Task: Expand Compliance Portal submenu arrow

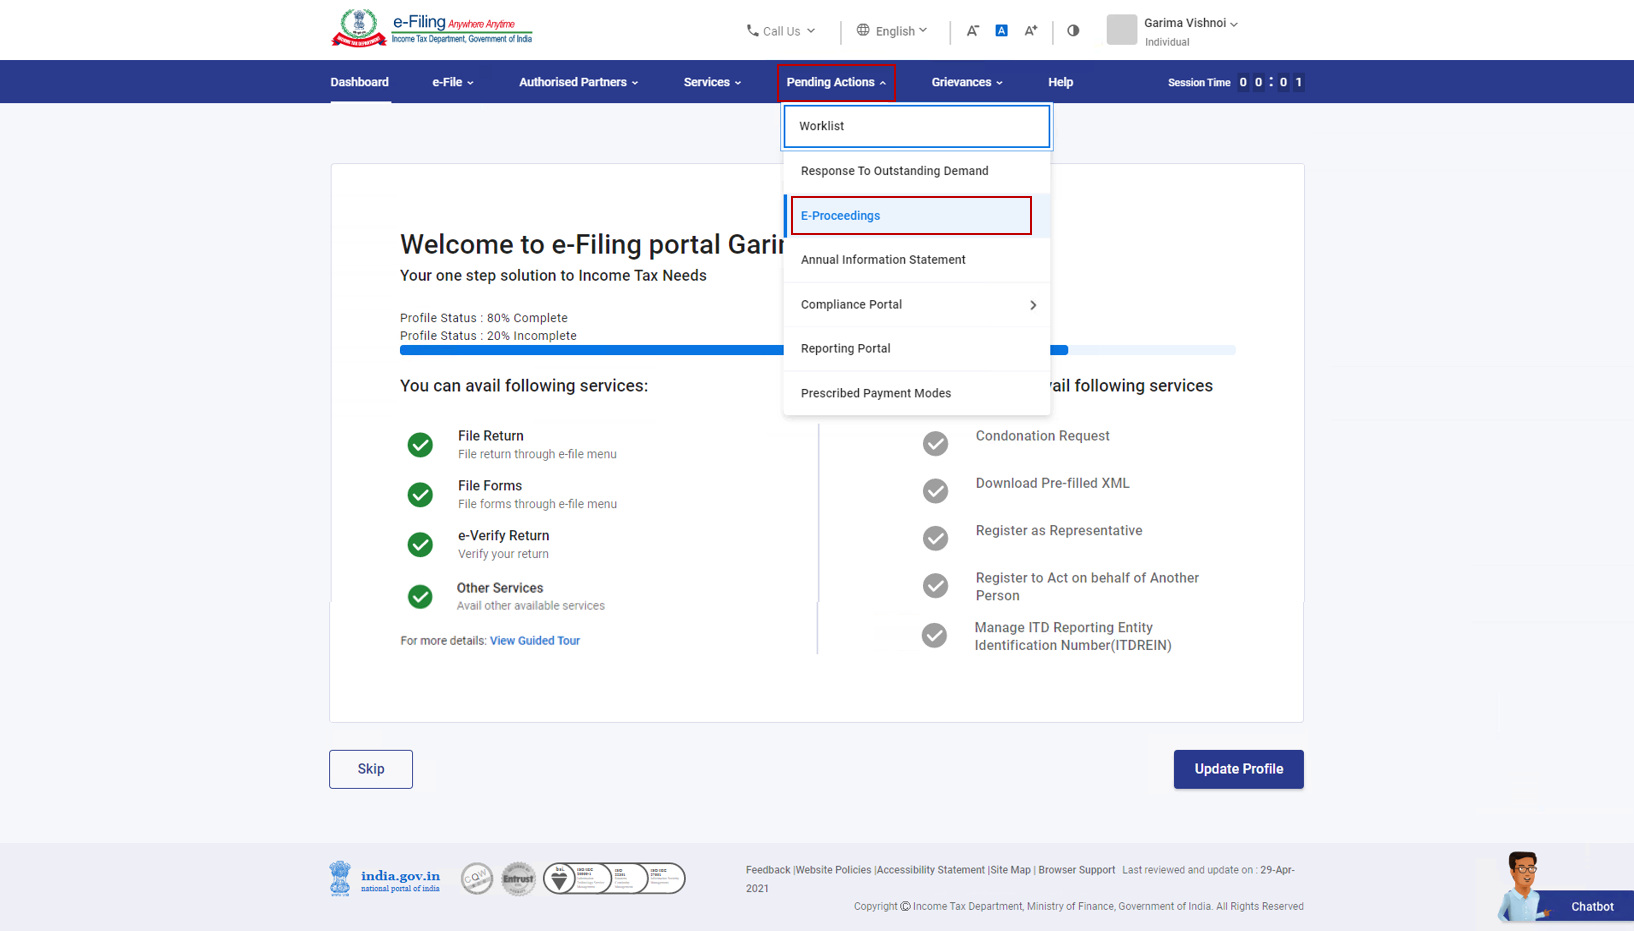Action: 1033,305
